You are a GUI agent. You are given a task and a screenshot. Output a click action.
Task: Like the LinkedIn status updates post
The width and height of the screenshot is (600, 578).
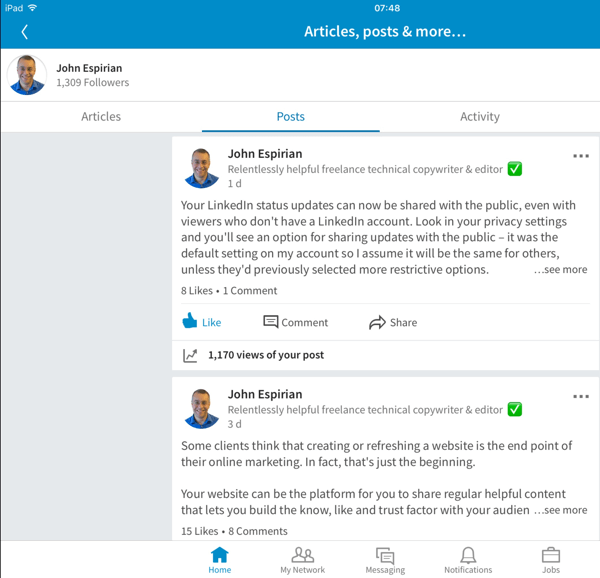point(202,322)
